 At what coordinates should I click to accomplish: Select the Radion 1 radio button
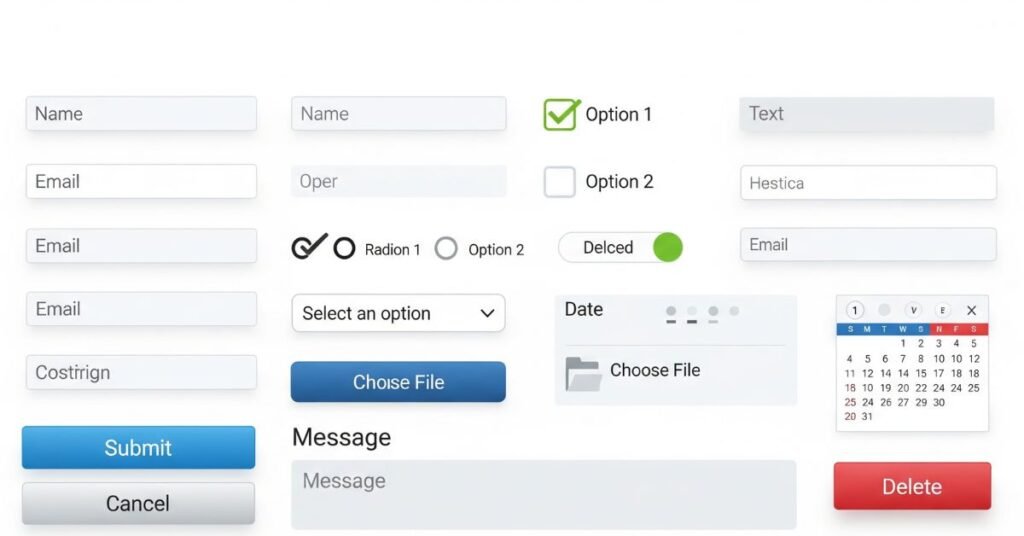click(344, 249)
